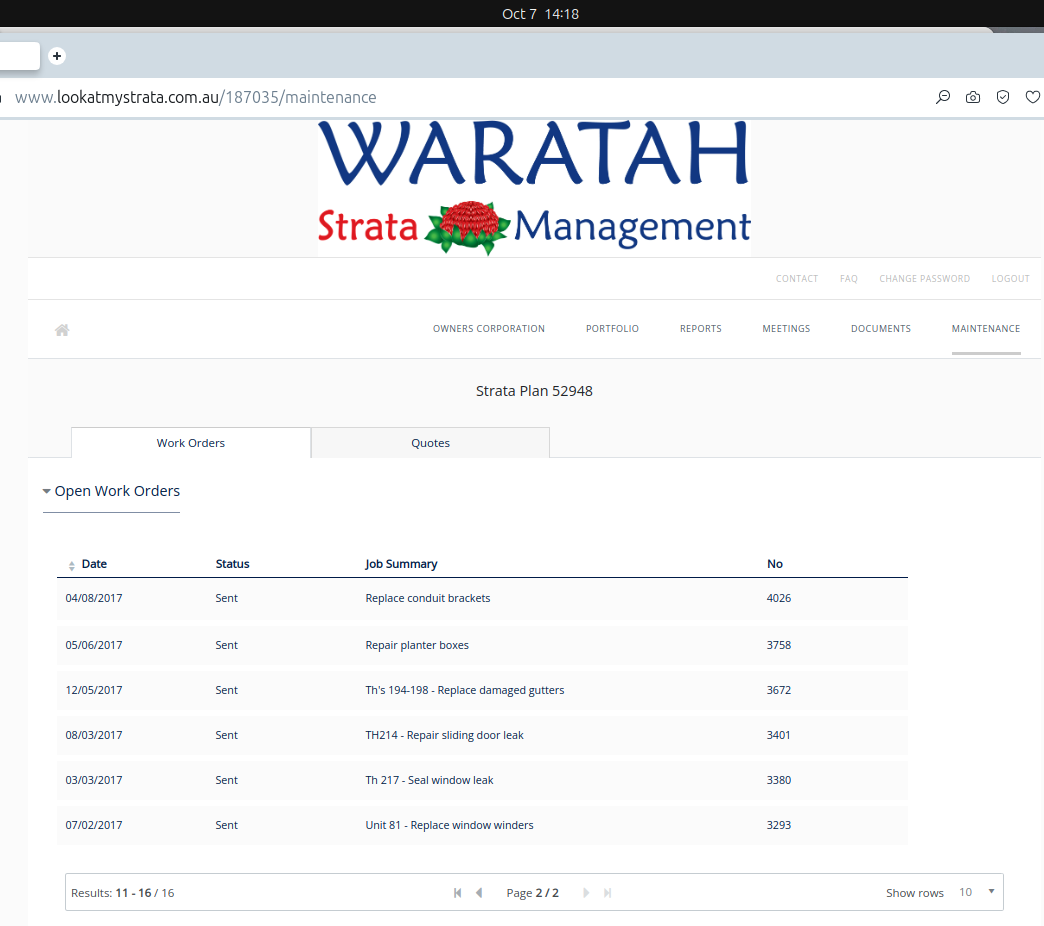The height and width of the screenshot is (926, 1044).
Task: Switch to the Work Orders tab
Action: (x=191, y=443)
